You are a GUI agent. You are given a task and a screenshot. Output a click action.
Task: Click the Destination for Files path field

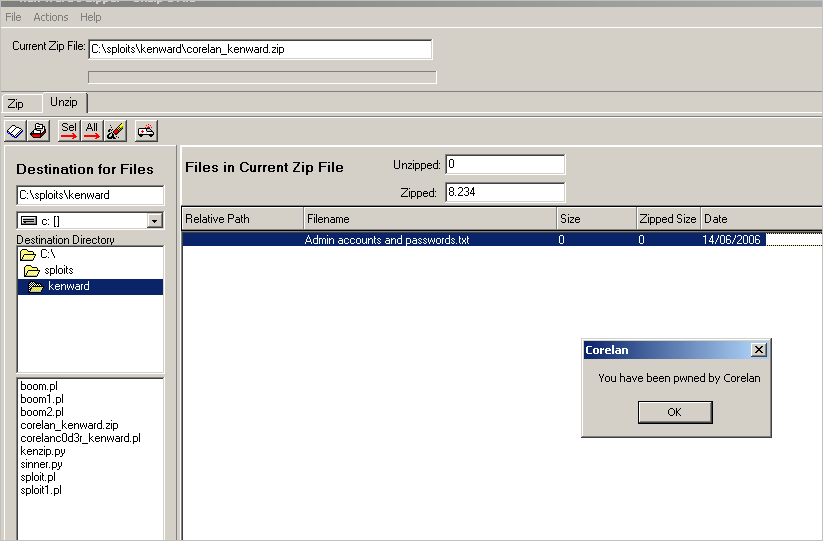90,195
